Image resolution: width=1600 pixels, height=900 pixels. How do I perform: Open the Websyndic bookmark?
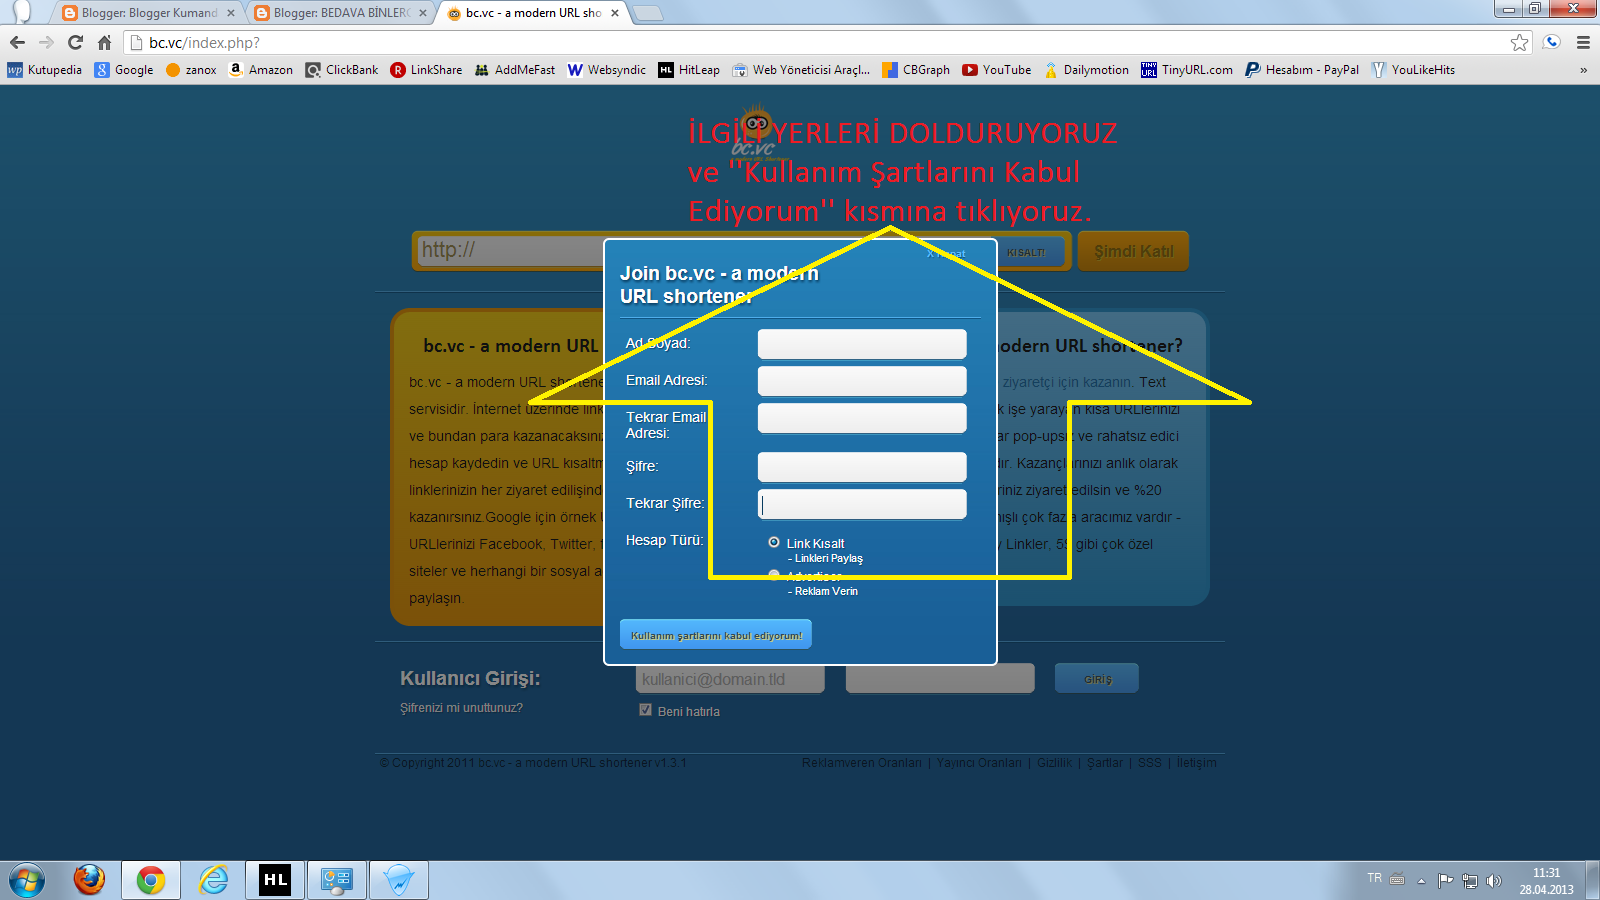(607, 70)
